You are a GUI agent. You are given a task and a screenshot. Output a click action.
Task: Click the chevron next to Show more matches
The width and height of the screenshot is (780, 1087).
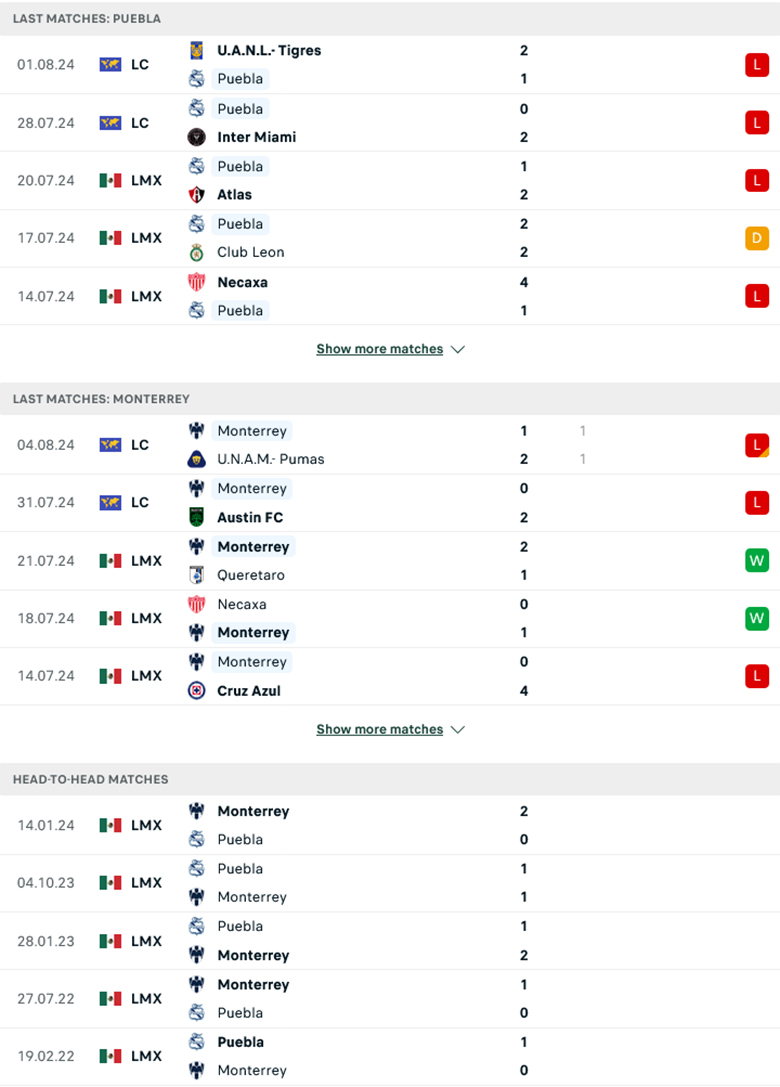(458, 349)
